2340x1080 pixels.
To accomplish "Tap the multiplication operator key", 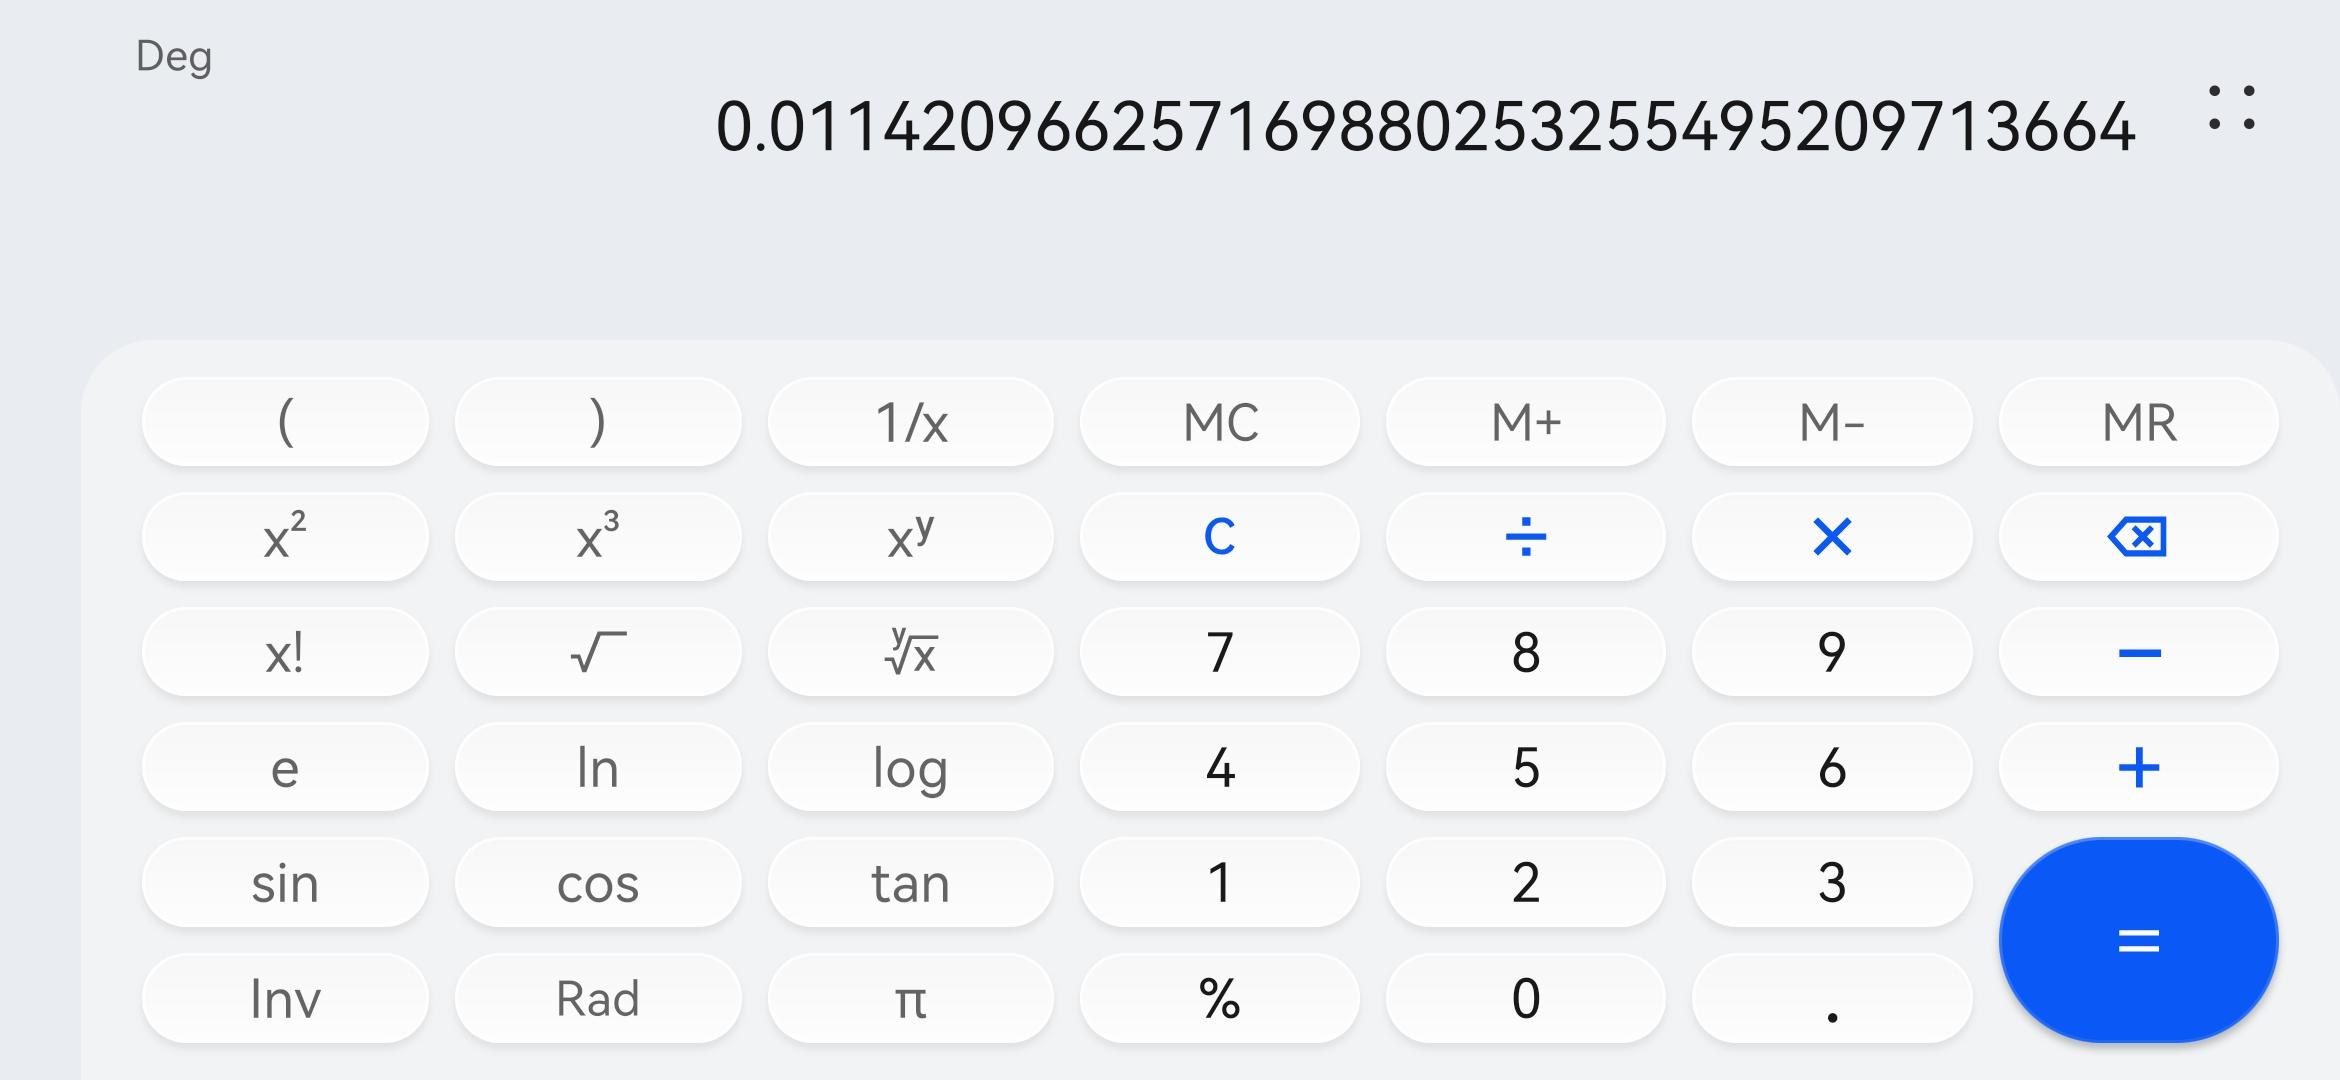I will 1831,537.
